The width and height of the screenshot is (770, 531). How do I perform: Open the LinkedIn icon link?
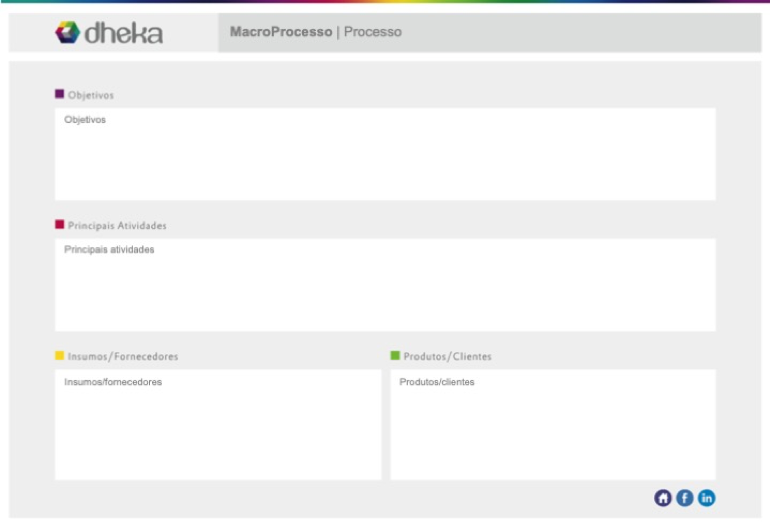(x=707, y=498)
